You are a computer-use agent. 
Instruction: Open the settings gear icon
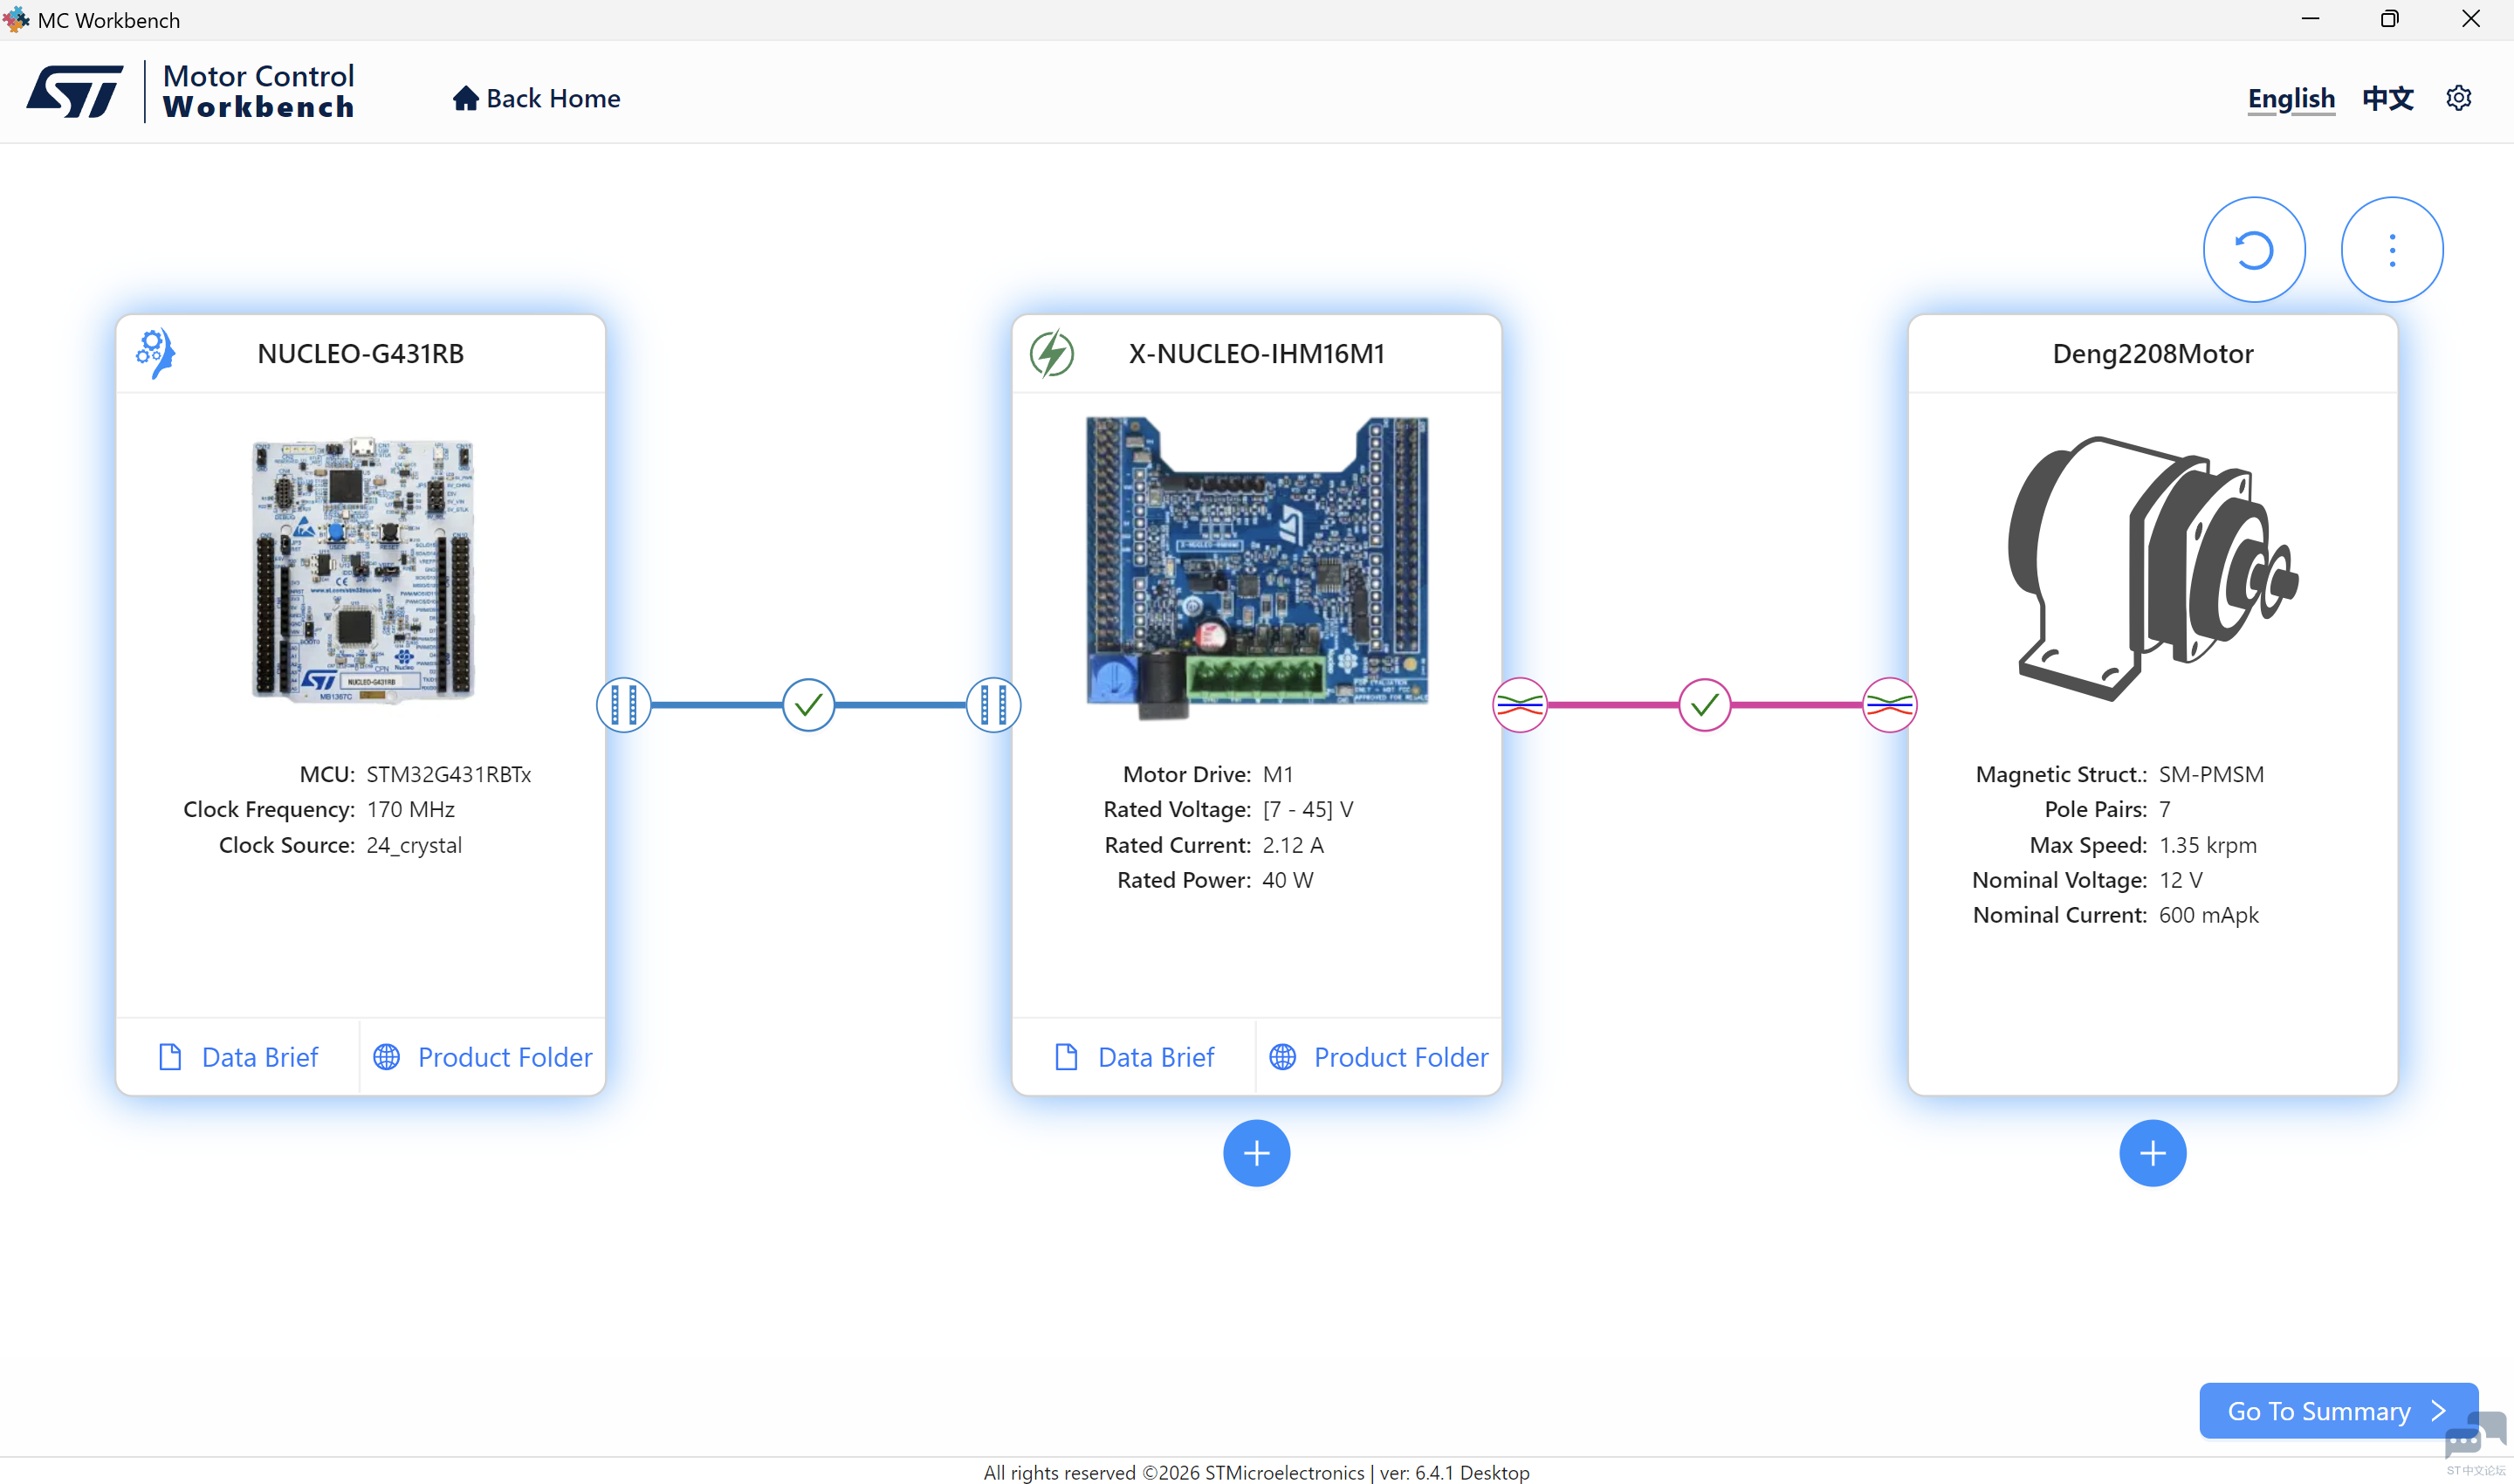[2459, 98]
